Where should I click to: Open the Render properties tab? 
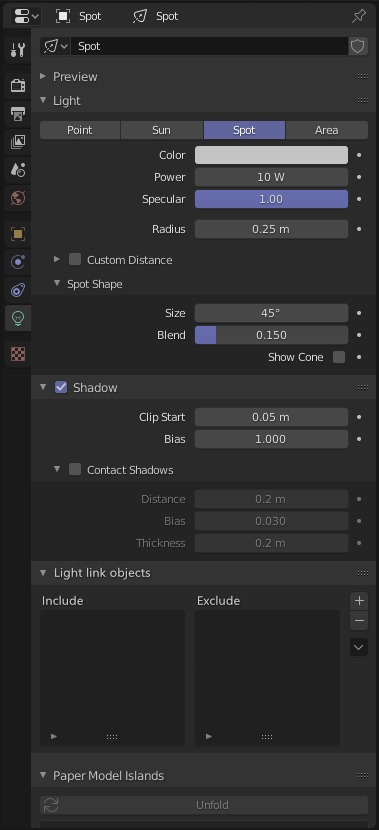18,85
